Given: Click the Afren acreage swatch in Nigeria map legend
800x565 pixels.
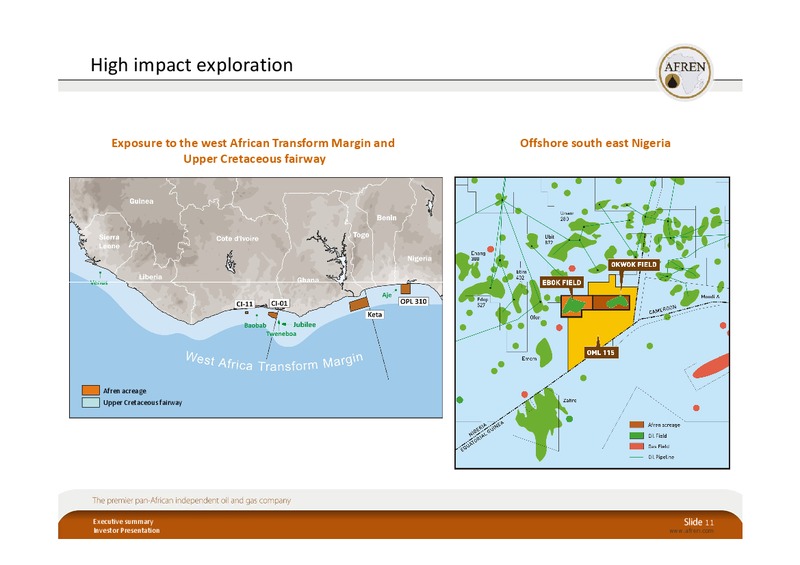Looking at the screenshot, I should click(x=637, y=425).
